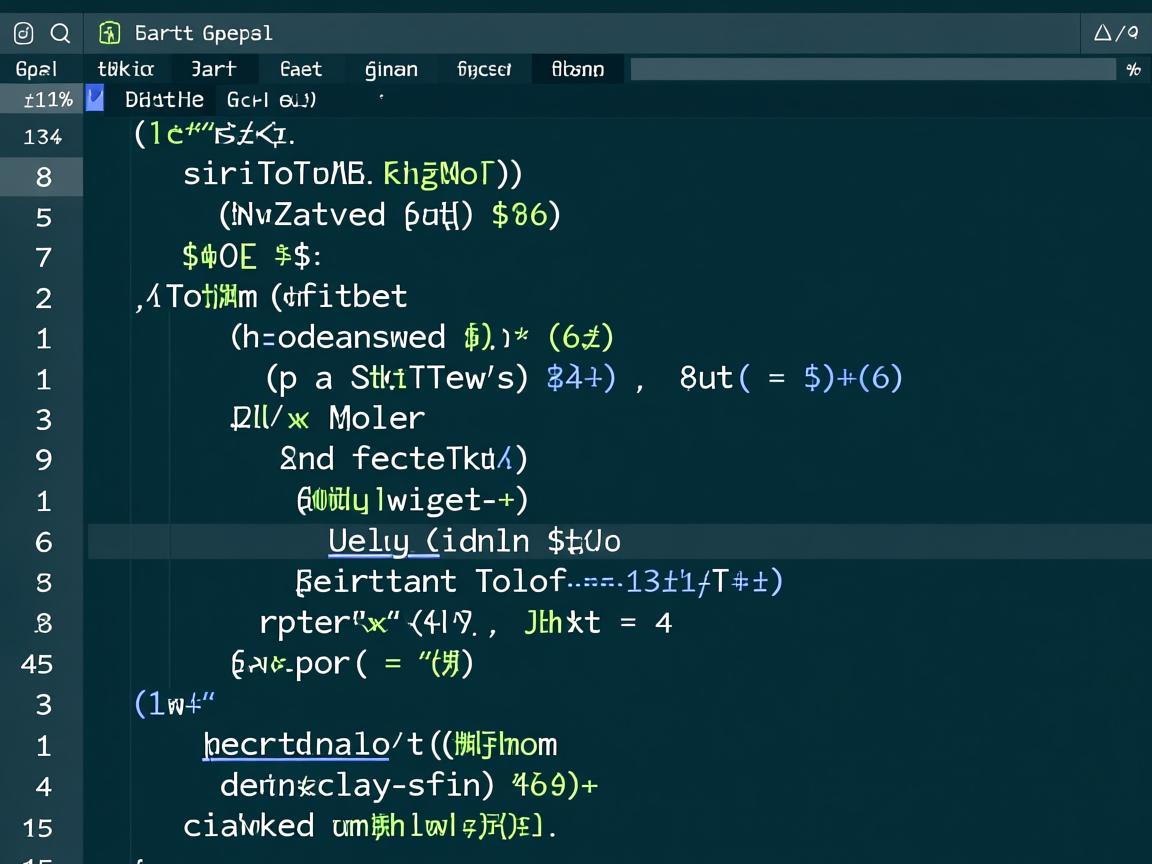Viewport: 1152px width, 864px height.
Task: Click the percent icon at right of tab bar
Action: 1133,69
